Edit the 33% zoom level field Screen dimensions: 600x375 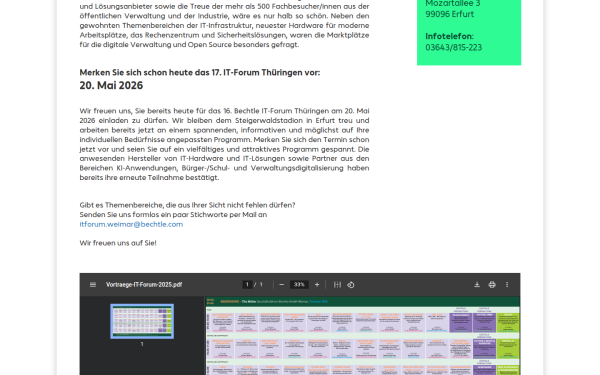pos(299,285)
